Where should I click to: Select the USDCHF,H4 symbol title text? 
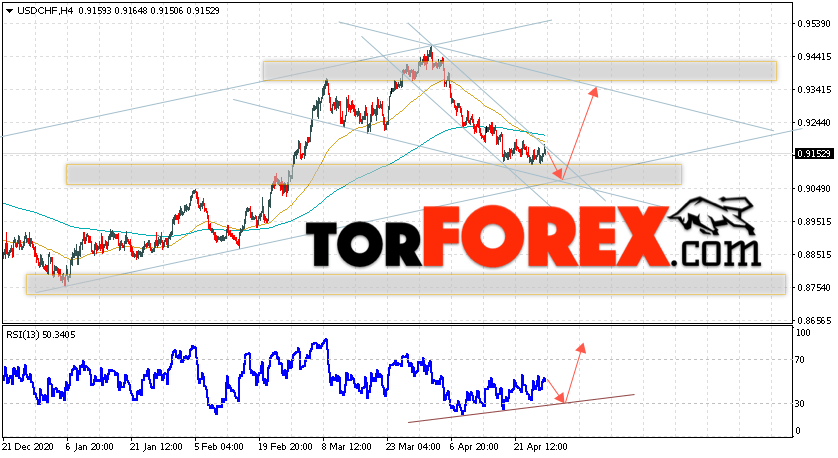pyautogui.click(x=45, y=11)
